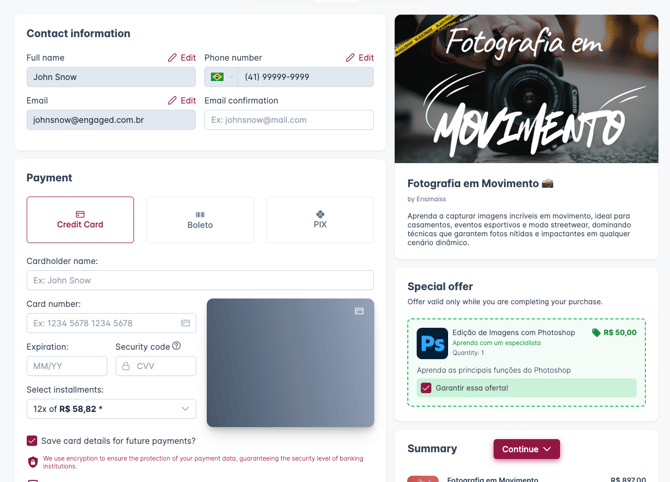The image size is (670, 482).
Task: Click the Security code help question icon
Action: (176, 346)
